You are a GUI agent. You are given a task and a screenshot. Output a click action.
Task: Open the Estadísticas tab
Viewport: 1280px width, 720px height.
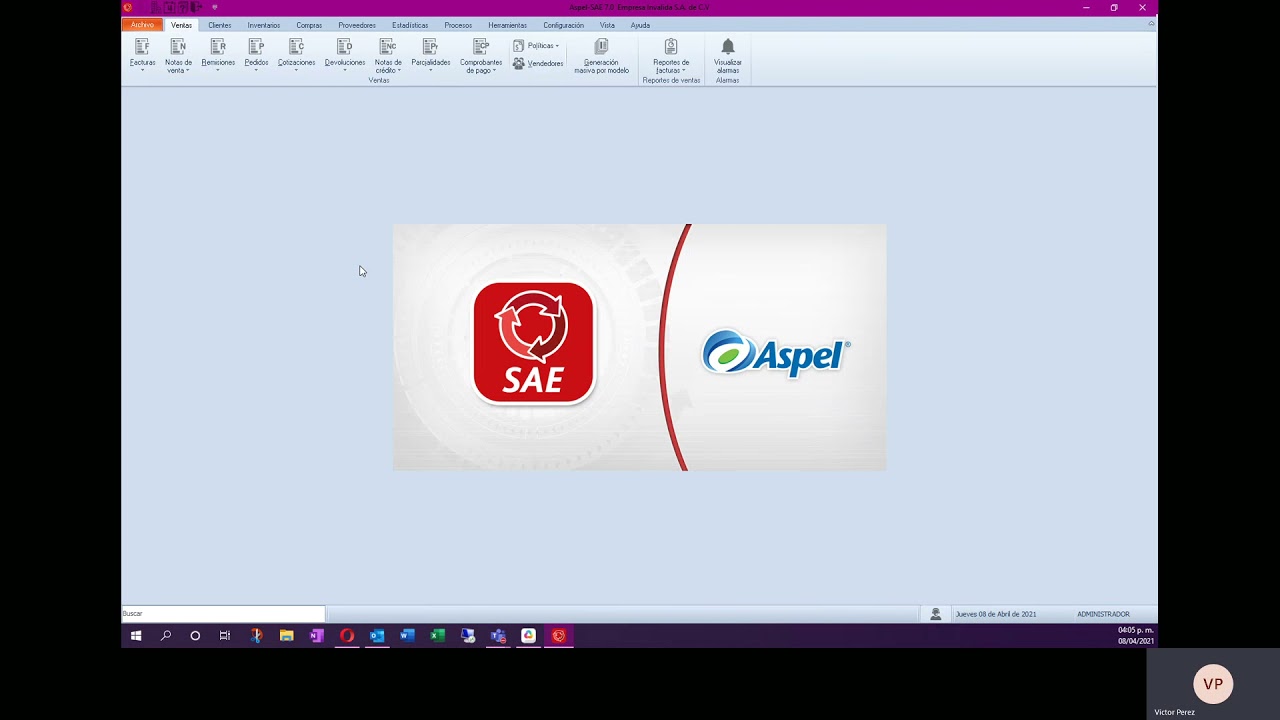410,25
